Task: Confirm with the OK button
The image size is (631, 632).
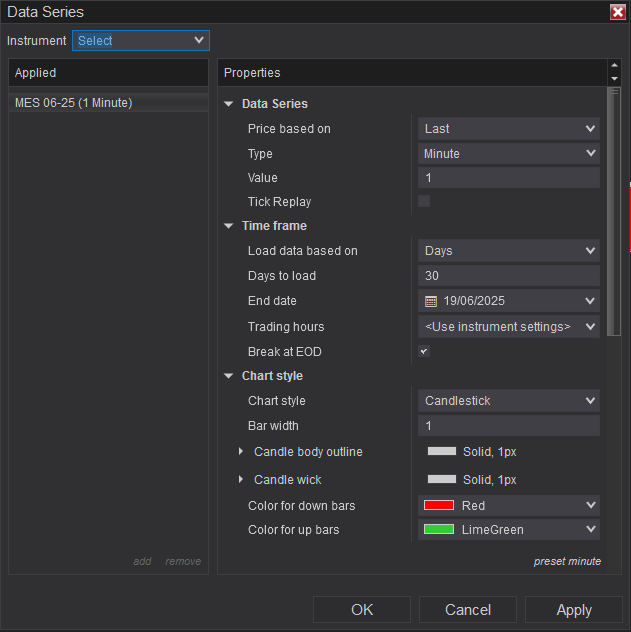Action: [x=362, y=609]
